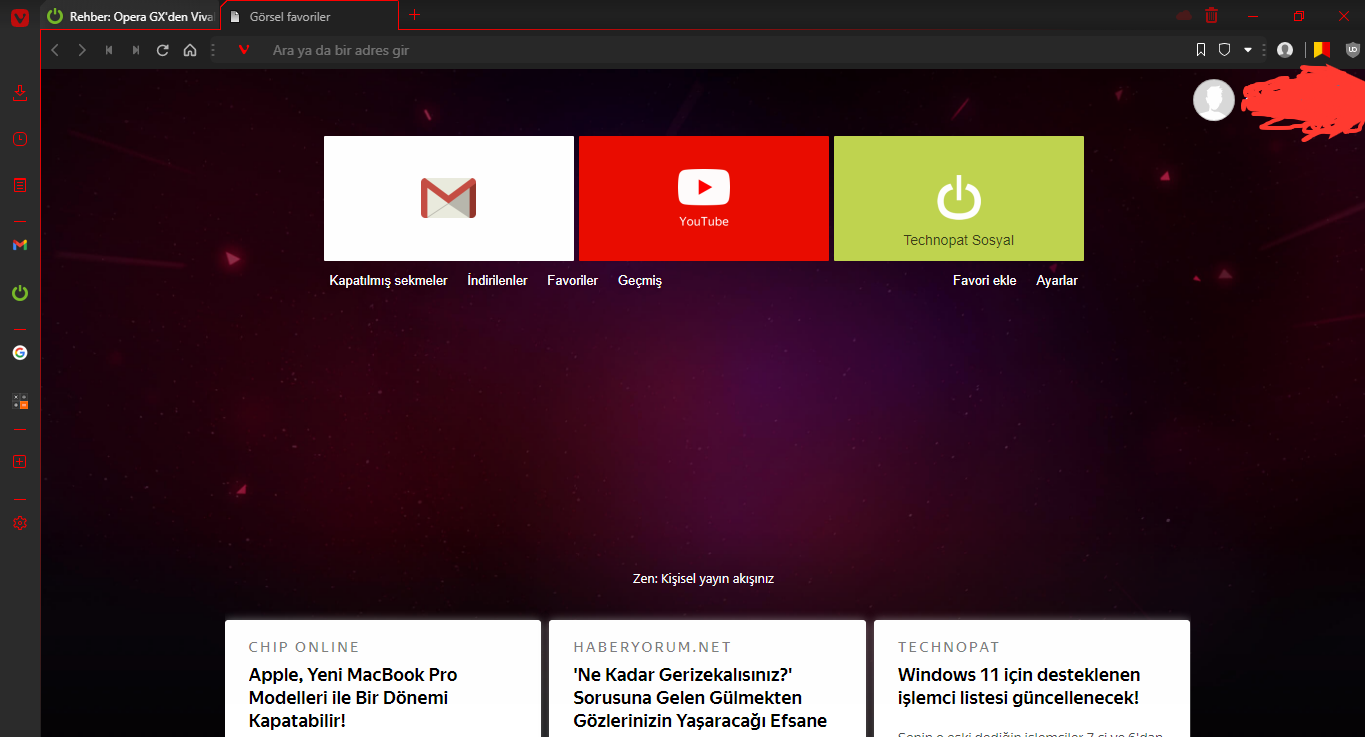The width and height of the screenshot is (1365, 737).
Task: Open the Geçmiş link
Action: pos(640,281)
